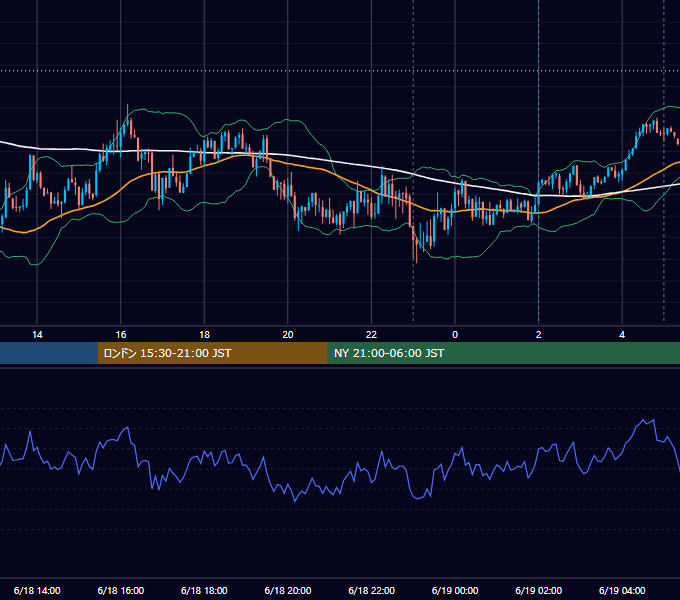Click the 6/18 16:00 date label
Viewport: 680px width, 600px height.
[x=121, y=590]
